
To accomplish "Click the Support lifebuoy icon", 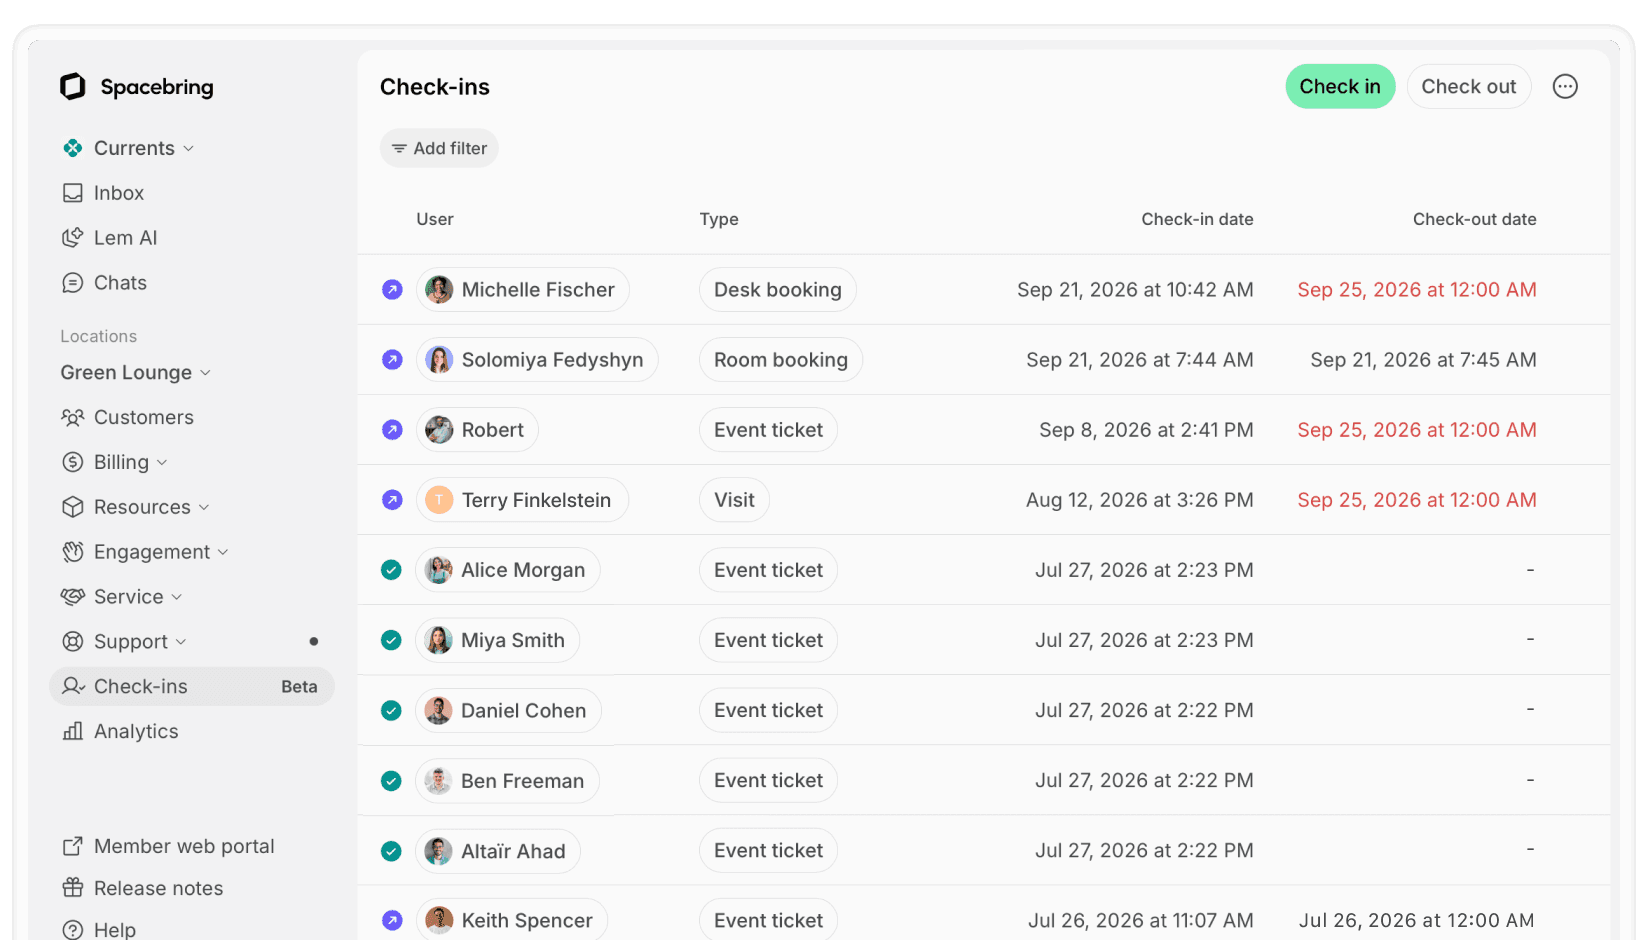I will click(x=72, y=642).
